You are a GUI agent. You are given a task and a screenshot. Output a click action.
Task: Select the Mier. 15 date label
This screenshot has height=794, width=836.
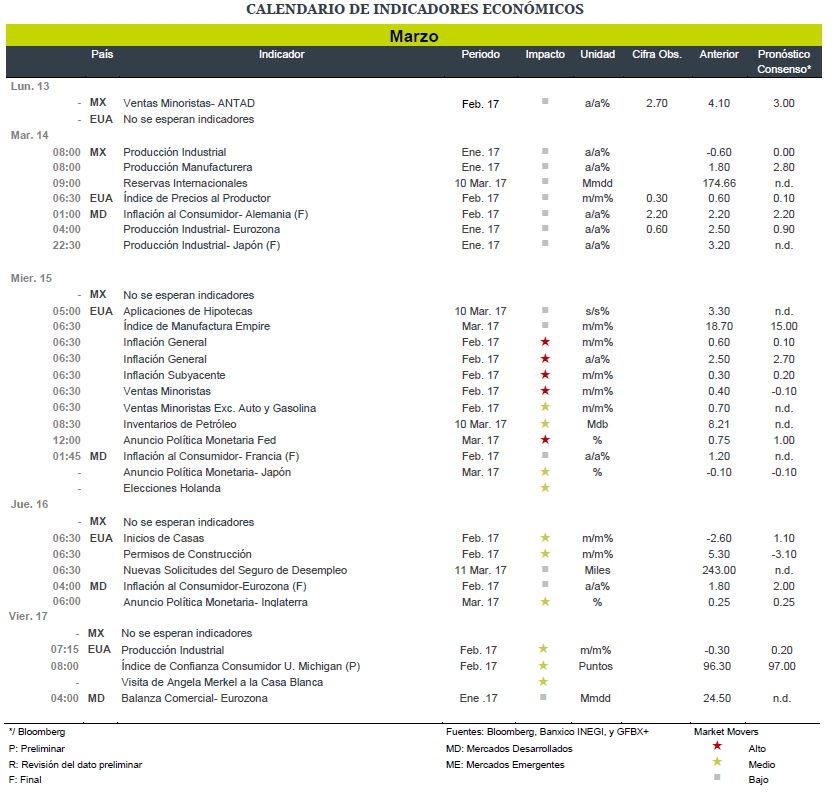click(x=31, y=278)
